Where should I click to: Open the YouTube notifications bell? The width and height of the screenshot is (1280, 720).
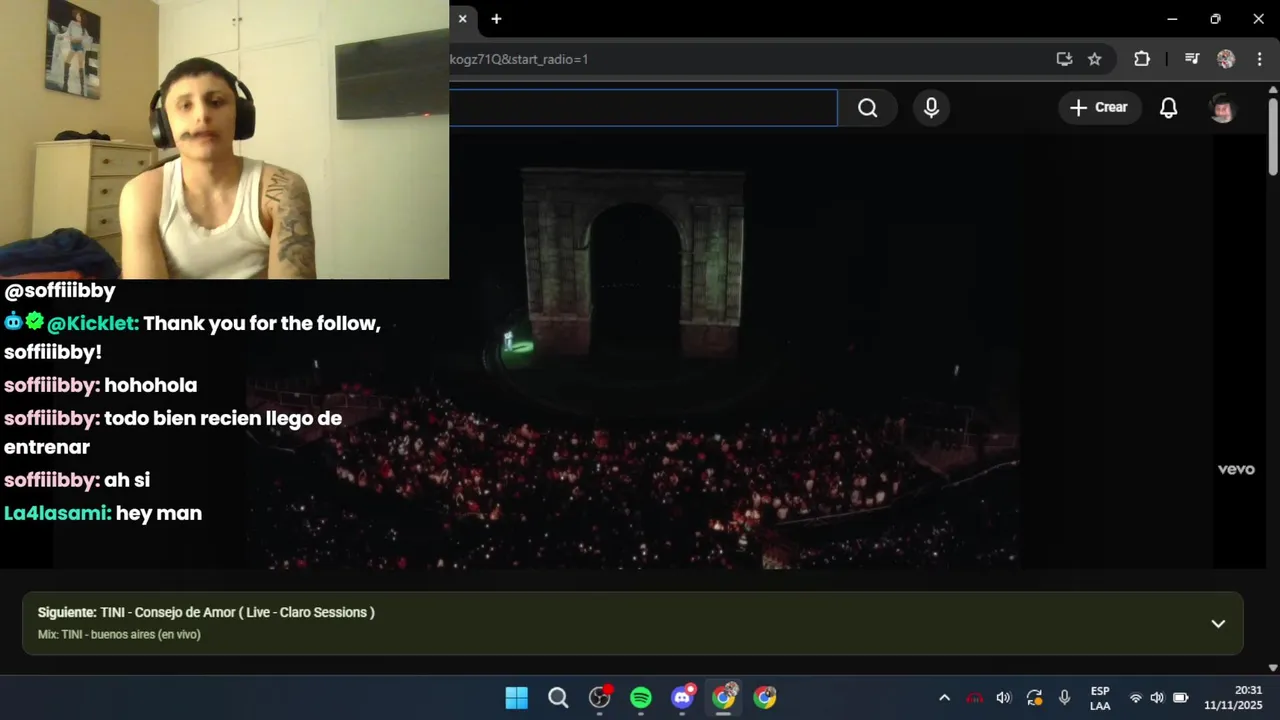[1168, 108]
